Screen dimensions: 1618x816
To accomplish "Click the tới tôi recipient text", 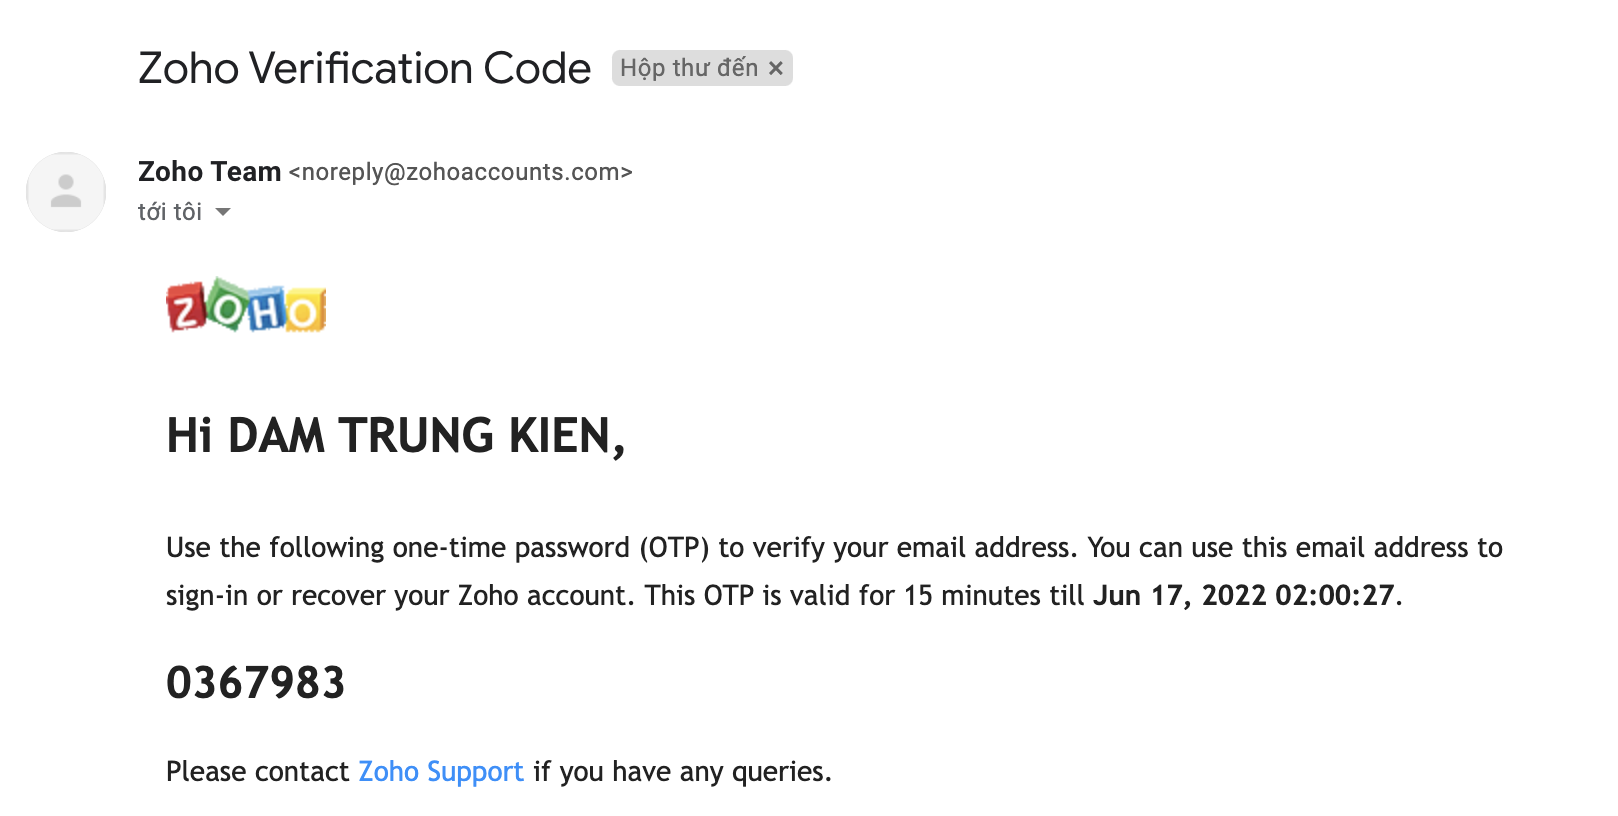I will (170, 212).
